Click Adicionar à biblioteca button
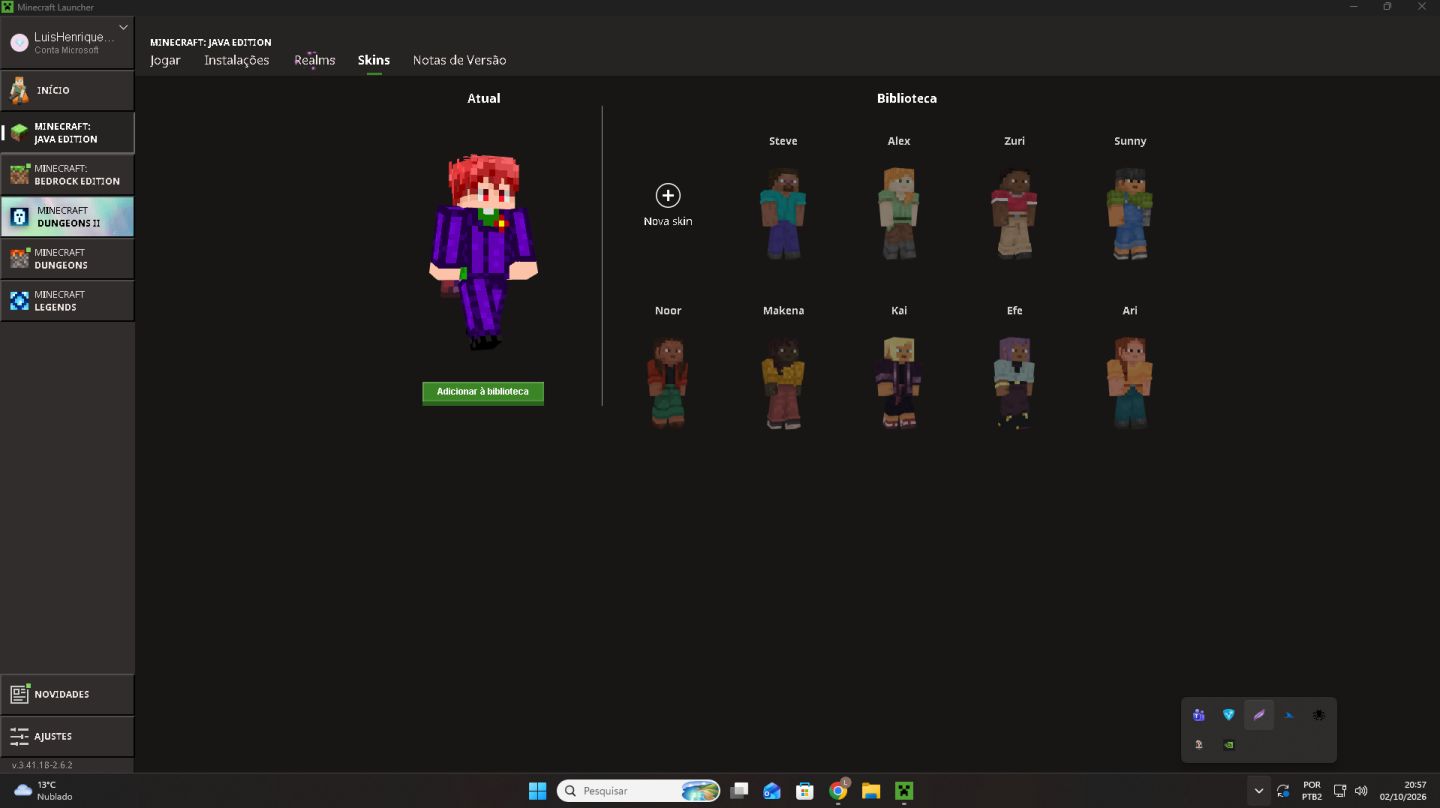Screen dimensions: 1440x808 pos(483,392)
